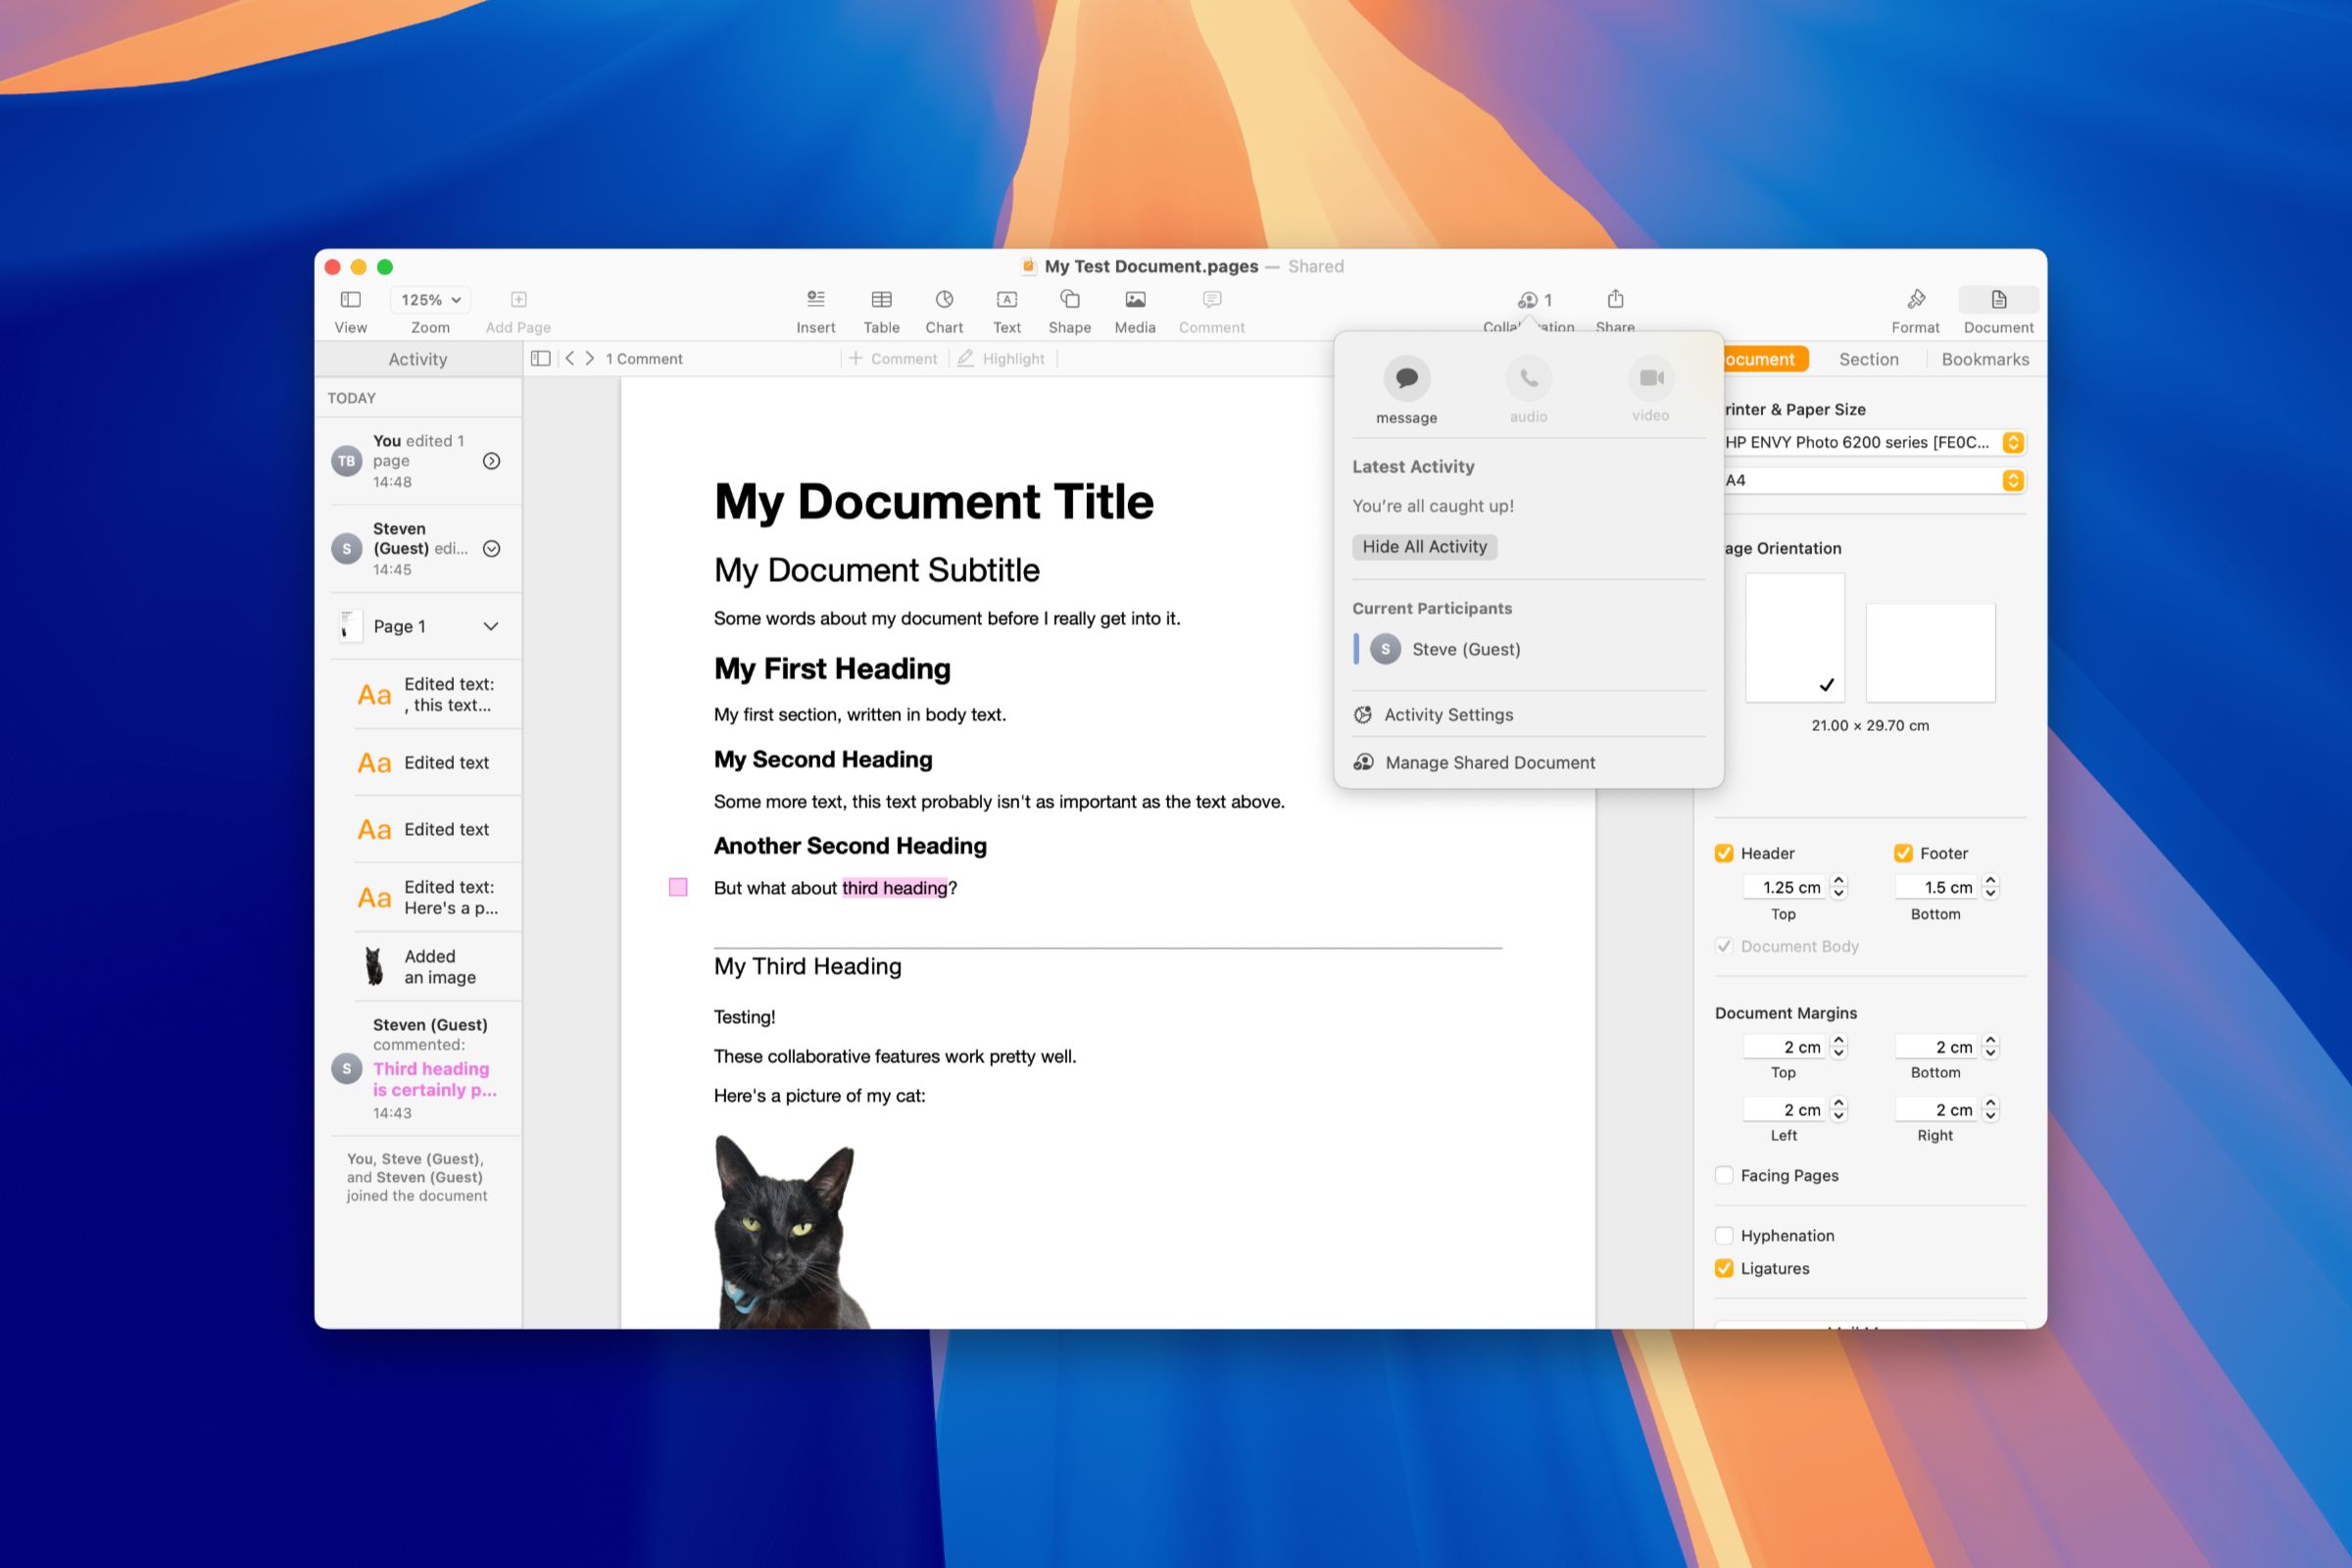This screenshot has height=1568, width=2352.
Task: Enable Ligatures checkbox
Action: [x=1726, y=1267]
